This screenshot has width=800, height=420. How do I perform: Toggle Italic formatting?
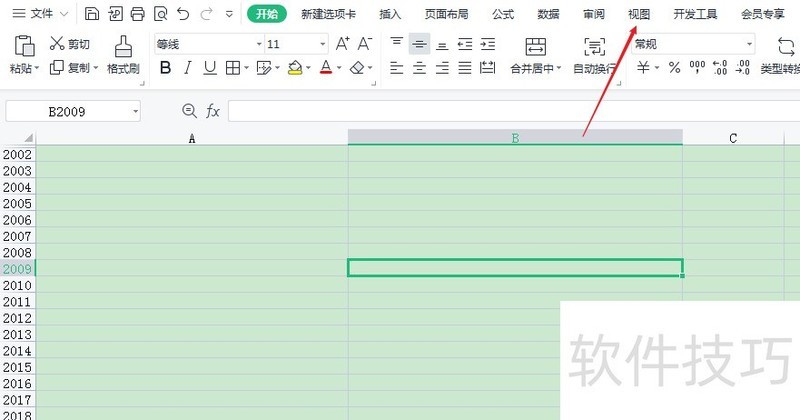(188, 67)
